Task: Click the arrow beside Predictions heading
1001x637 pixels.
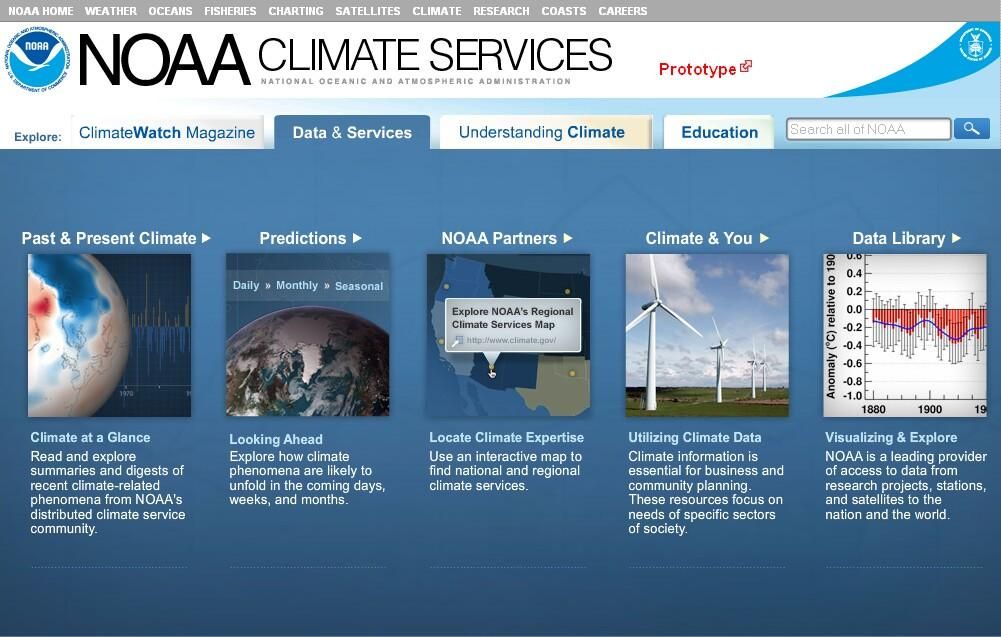Action: pyautogui.click(x=357, y=238)
